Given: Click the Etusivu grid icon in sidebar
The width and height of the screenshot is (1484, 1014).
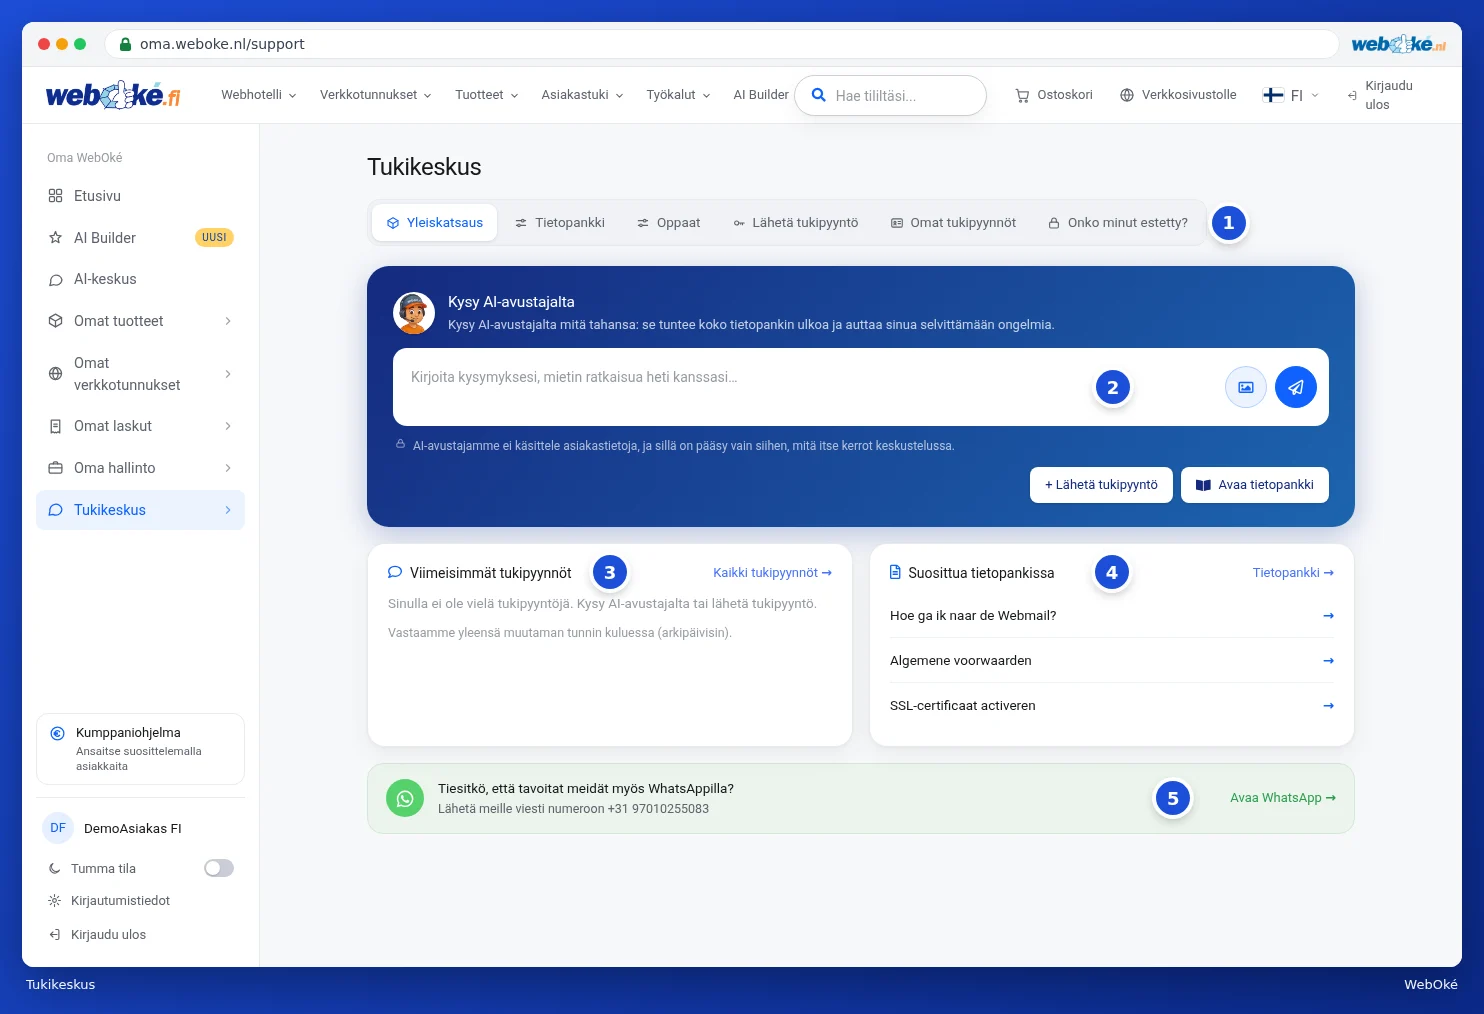Looking at the screenshot, I should click(x=56, y=196).
